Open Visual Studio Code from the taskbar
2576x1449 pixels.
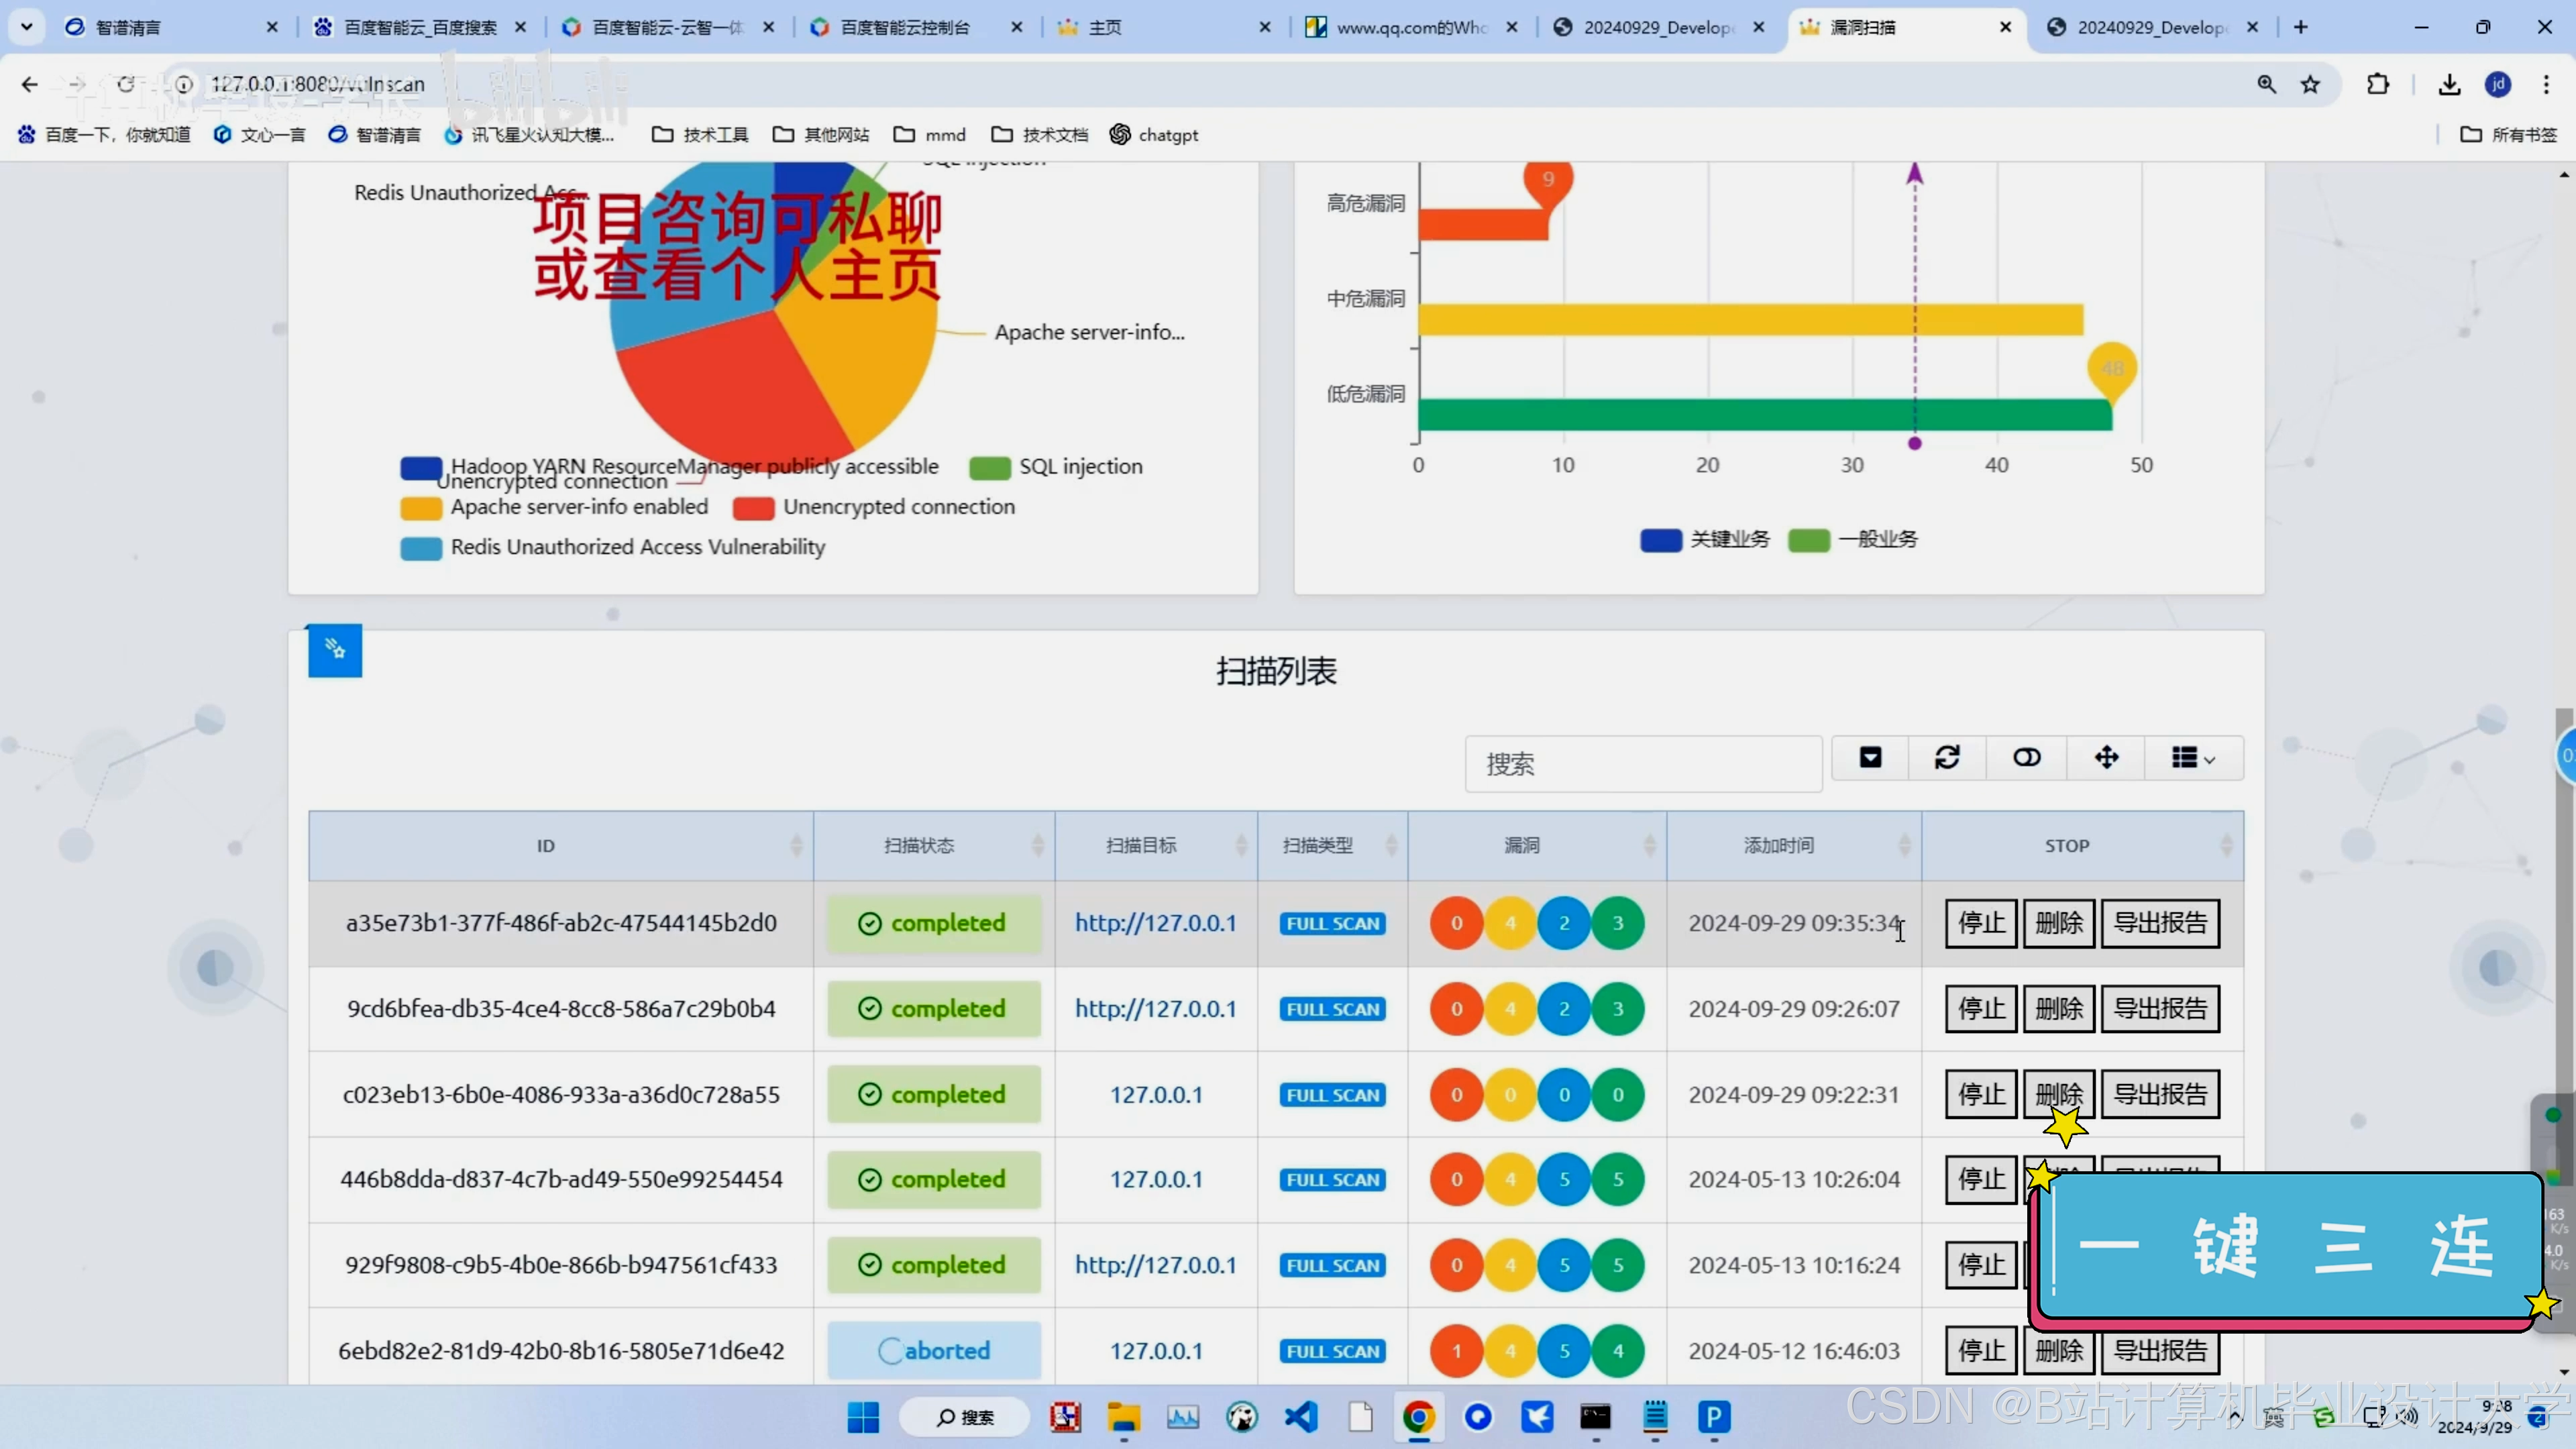tap(1301, 1416)
